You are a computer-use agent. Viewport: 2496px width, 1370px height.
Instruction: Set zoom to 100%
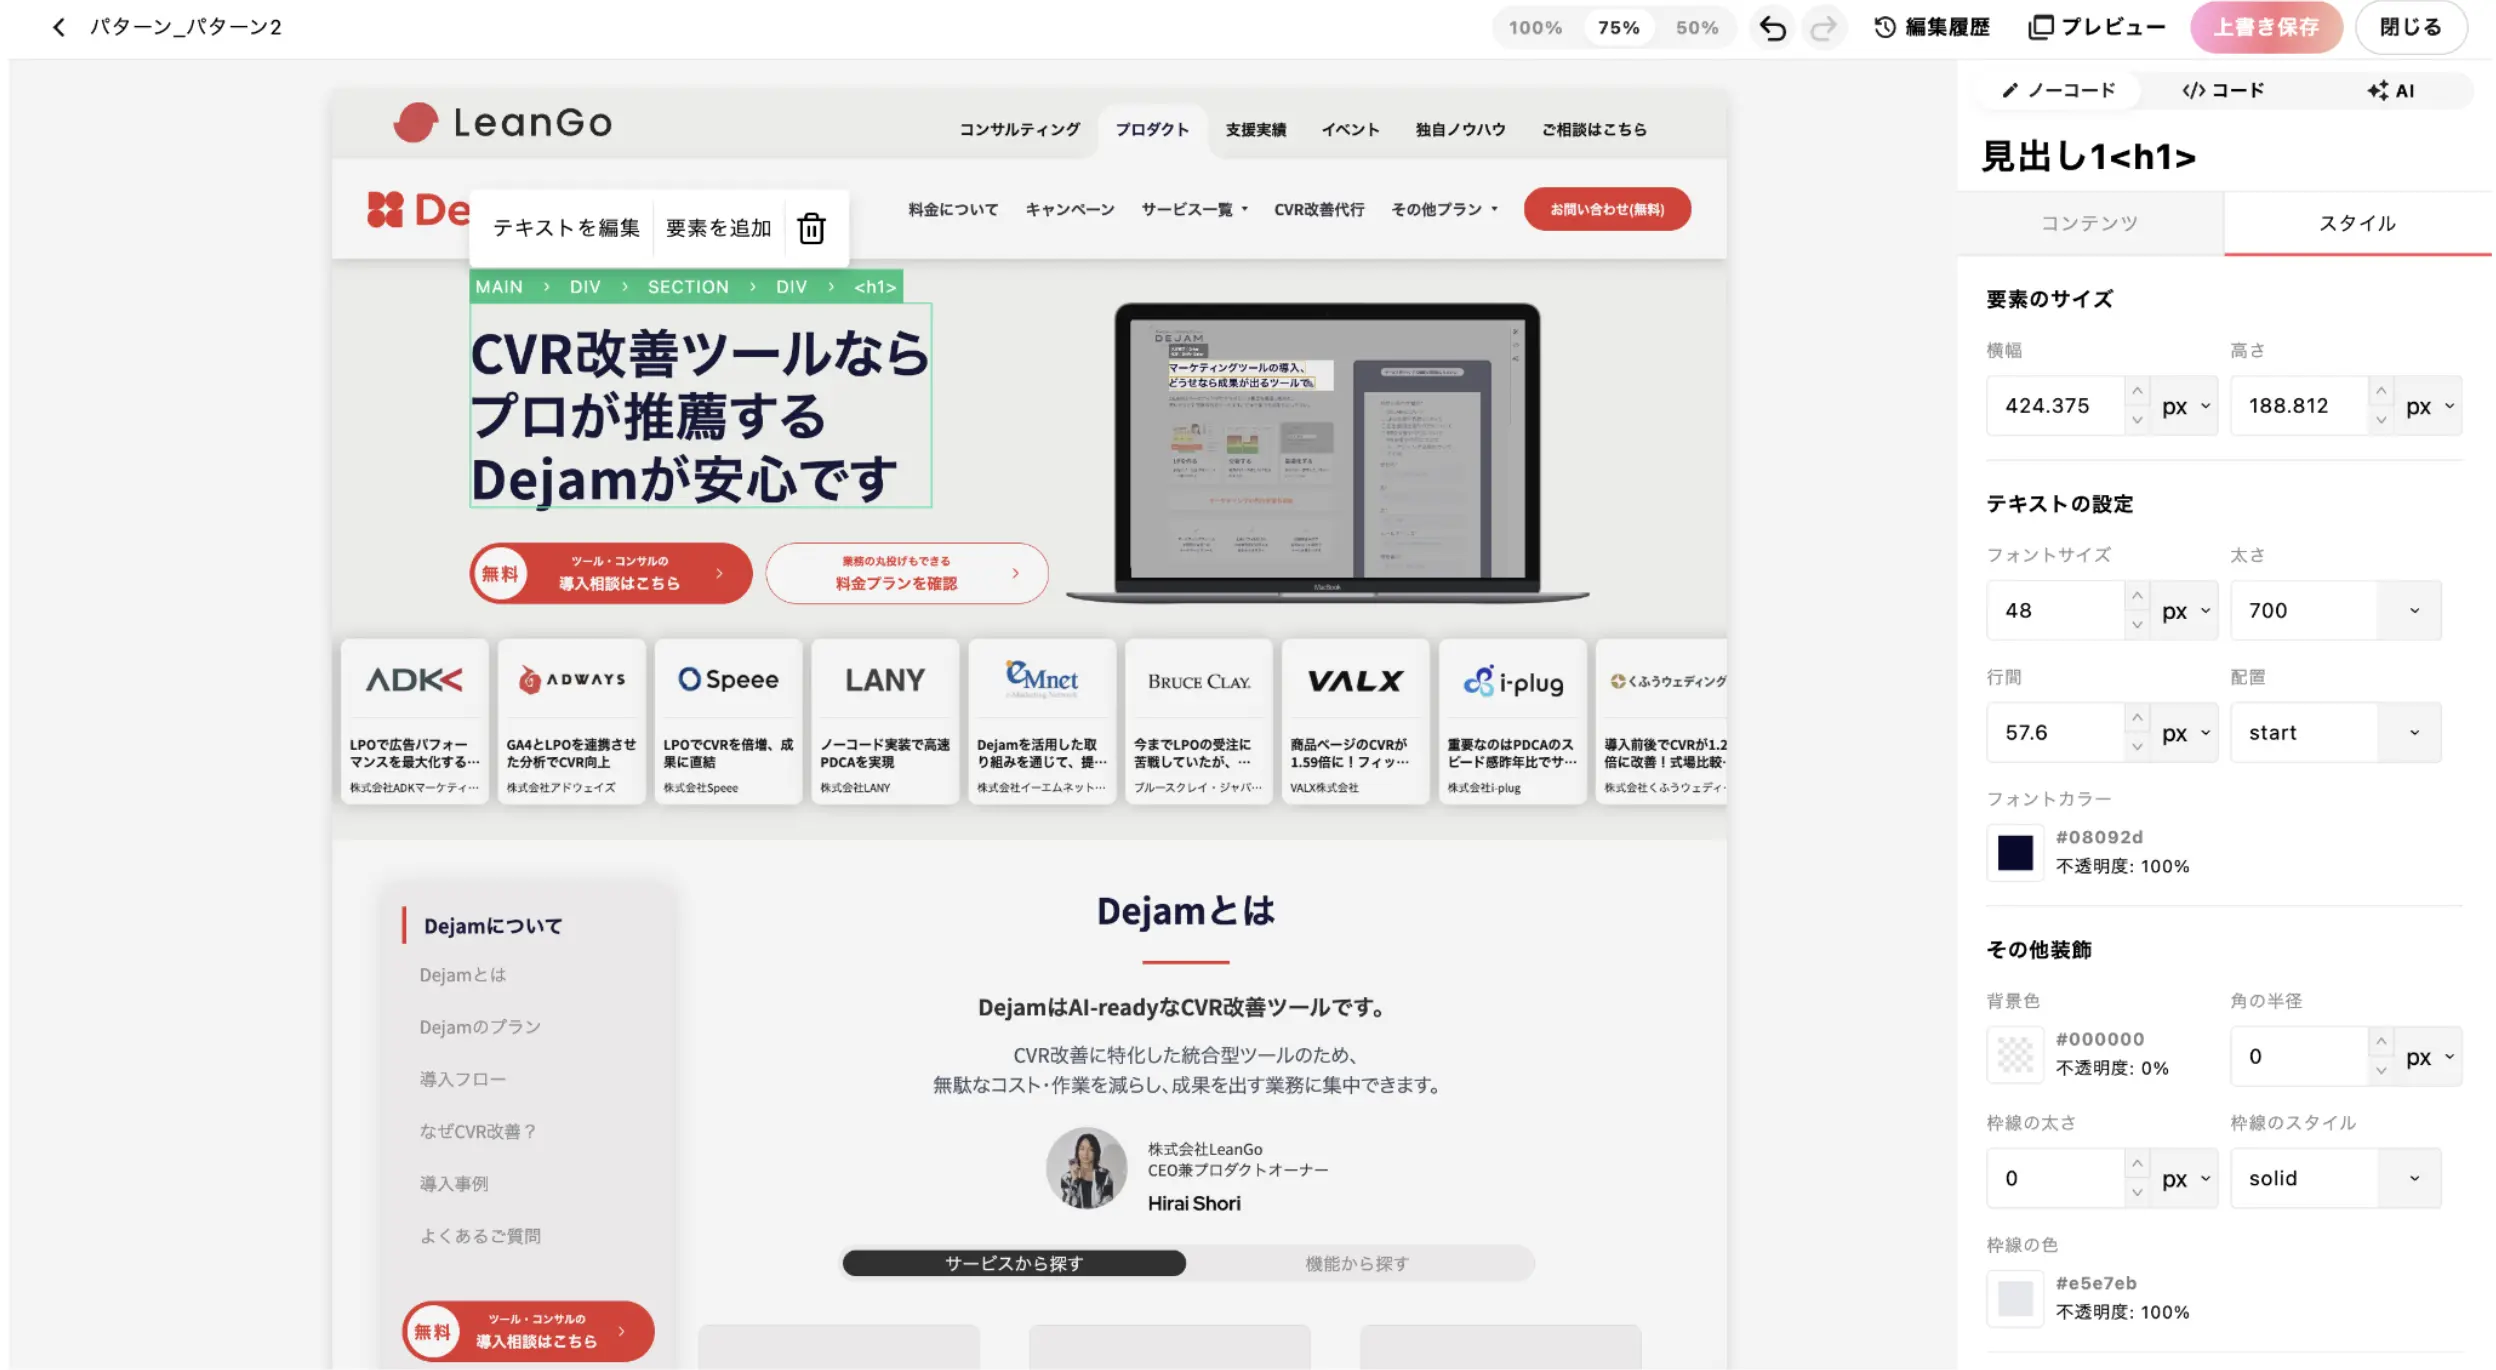point(1535,28)
